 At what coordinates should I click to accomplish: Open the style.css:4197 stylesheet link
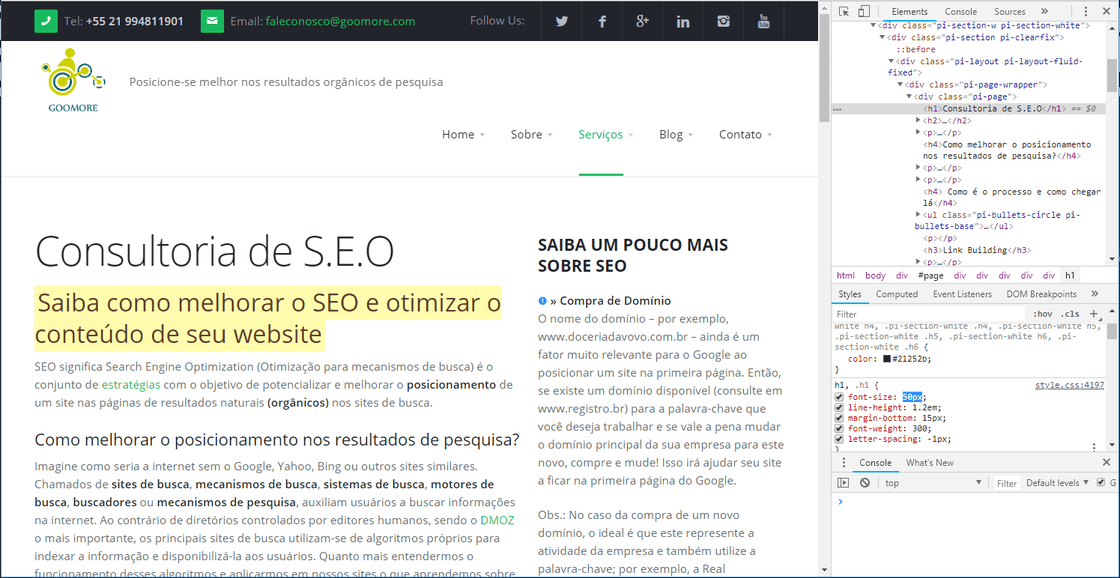[x=1067, y=386]
